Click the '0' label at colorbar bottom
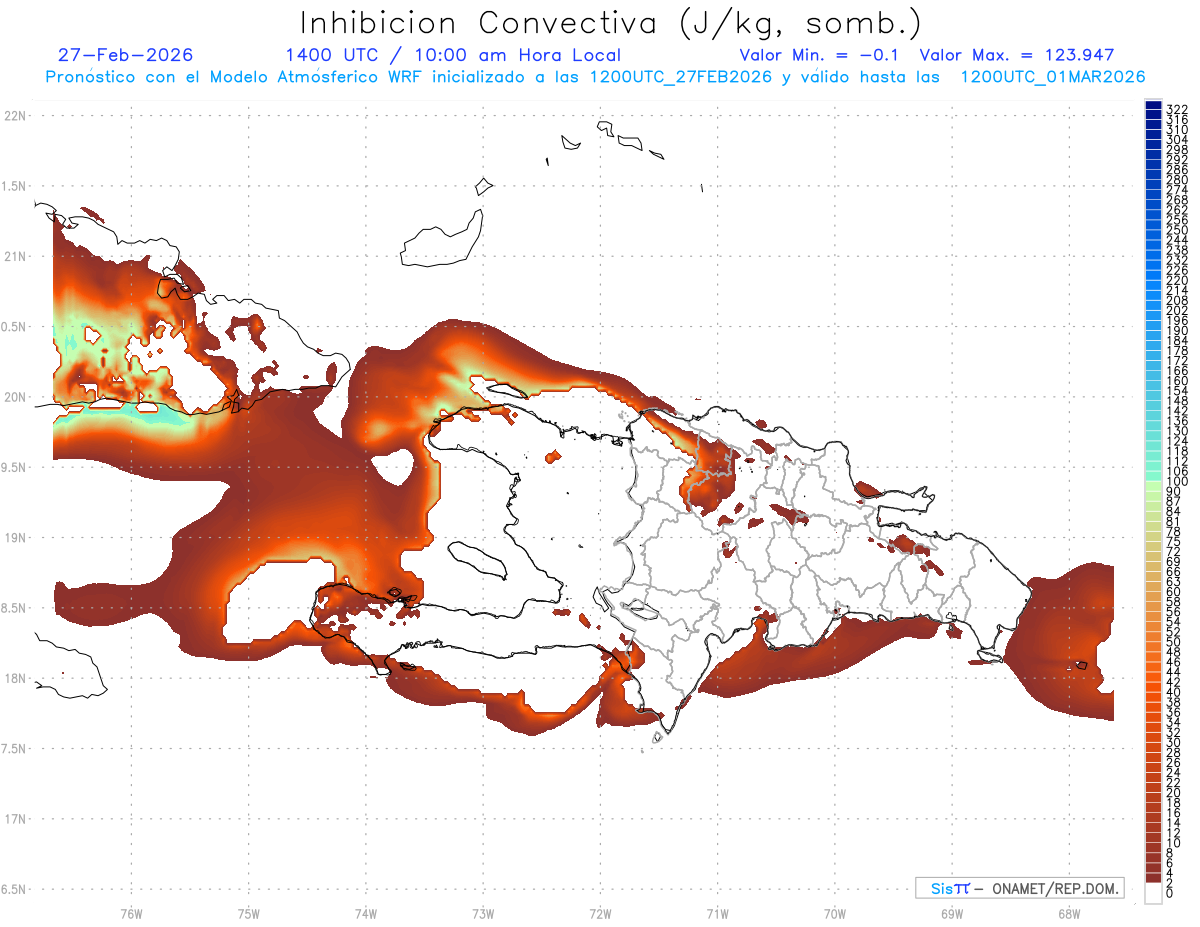 tap(1169, 894)
